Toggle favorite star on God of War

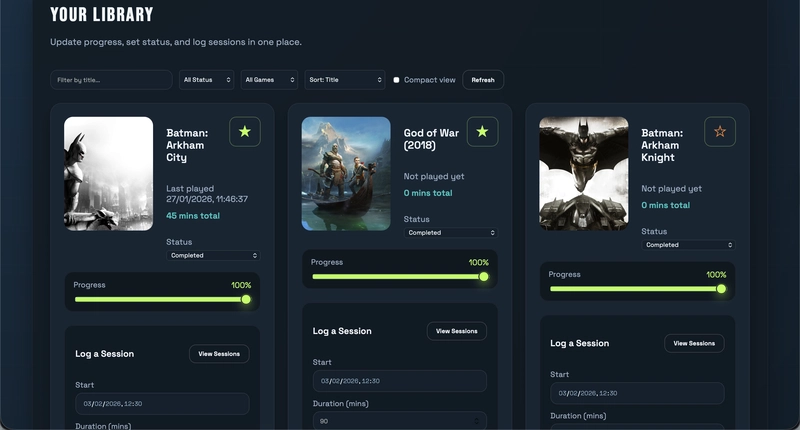(x=482, y=132)
